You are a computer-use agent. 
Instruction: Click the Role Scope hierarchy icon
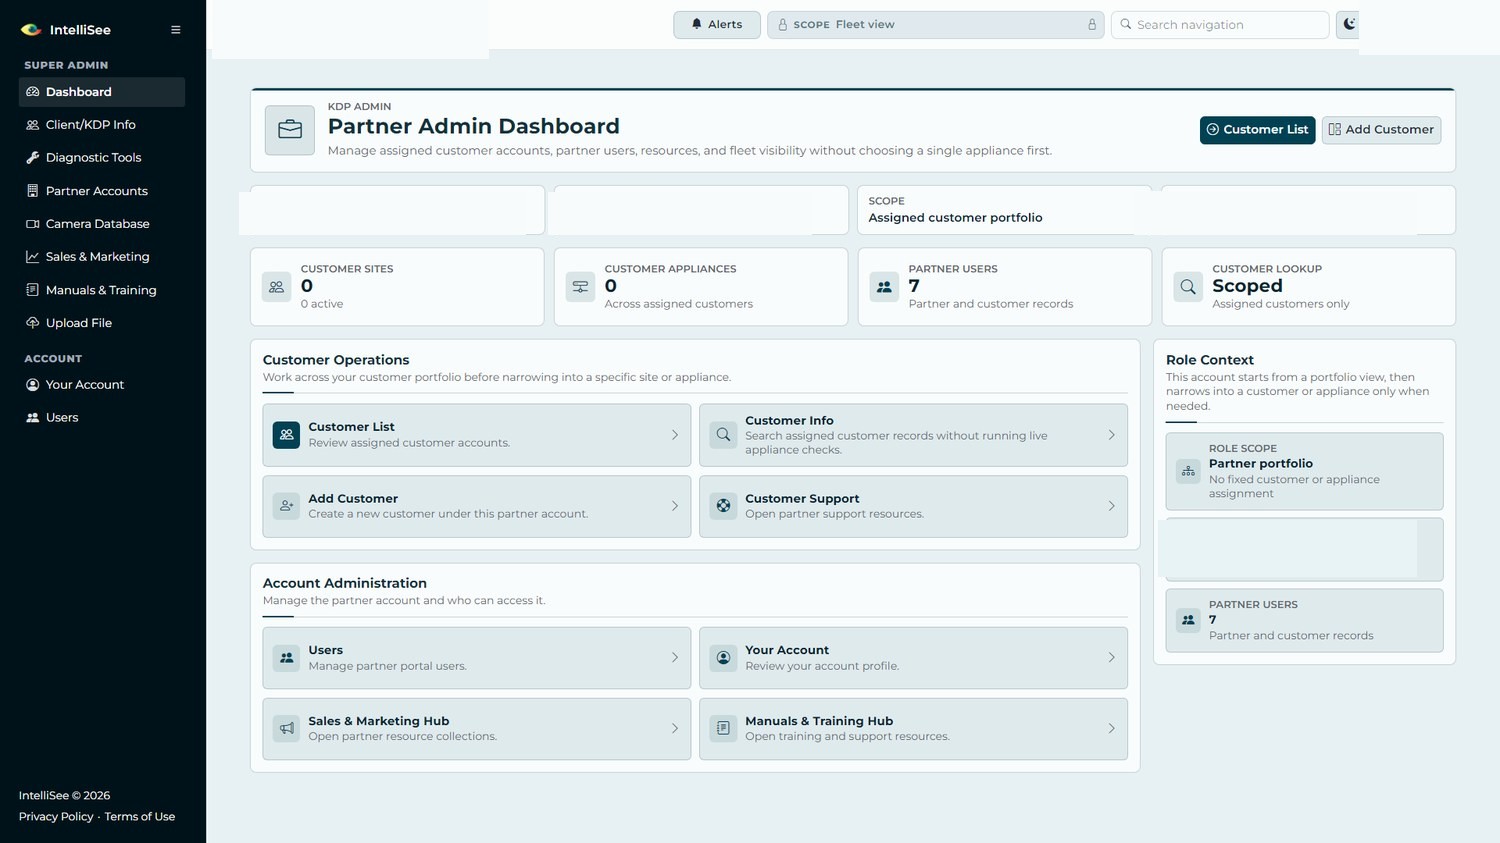tap(1188, 471)
